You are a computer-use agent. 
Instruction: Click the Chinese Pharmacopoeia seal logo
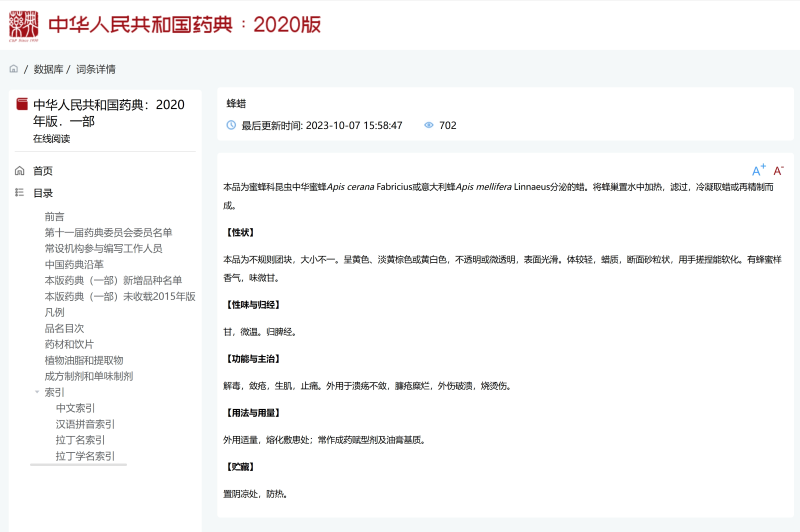24,26
